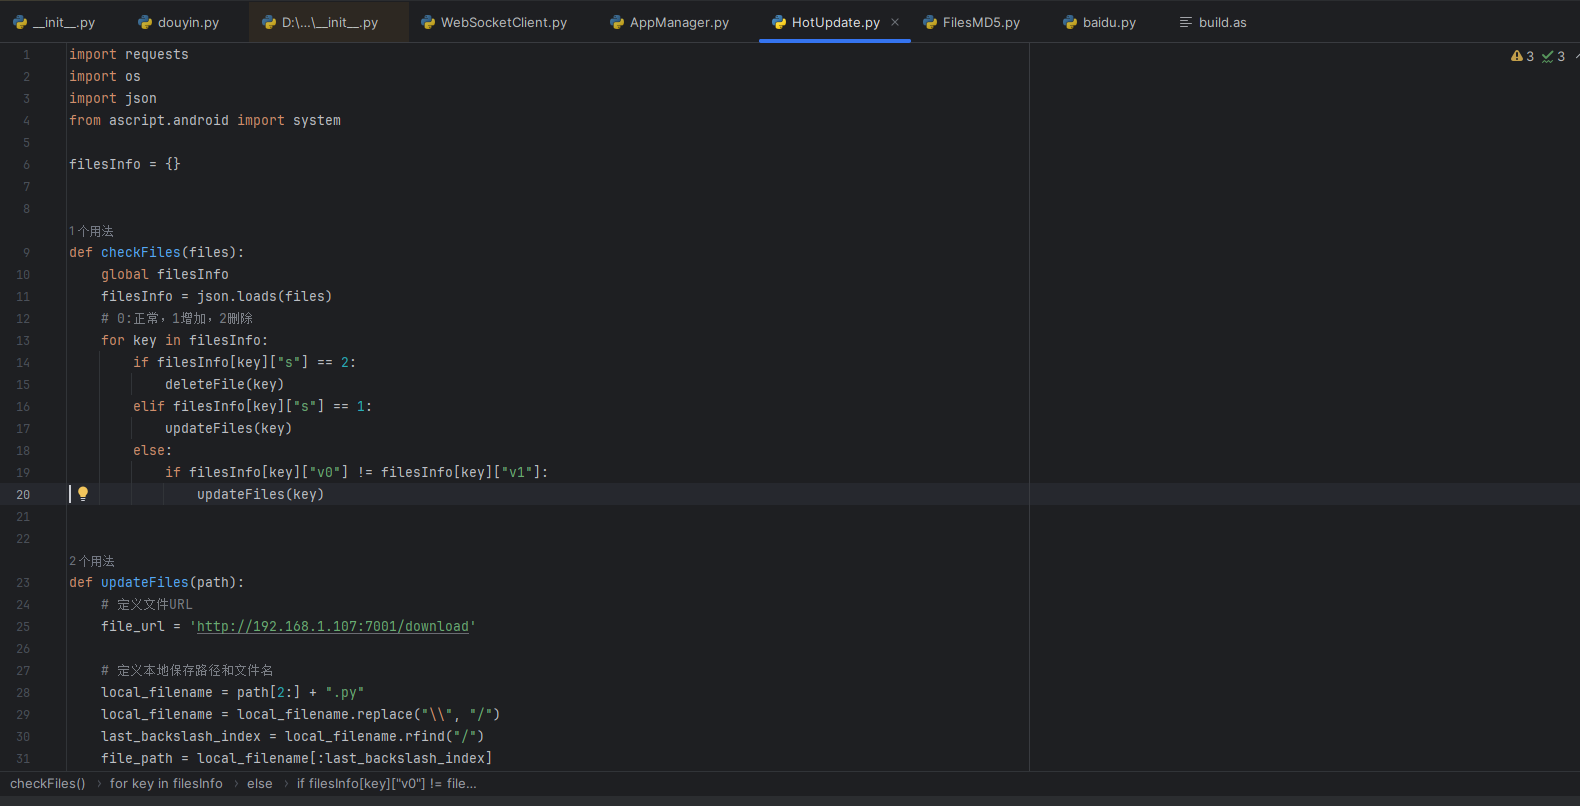Click the 'json.loads(files)' call
The height and width of the screenshot is (806, 1580).
[x=265, y=296]
